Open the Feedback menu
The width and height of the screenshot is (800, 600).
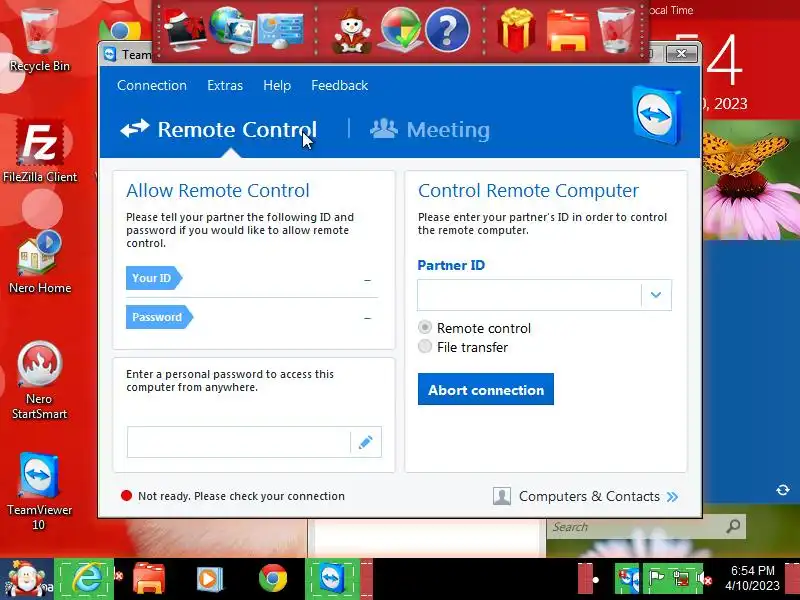(x=339, y=85)
